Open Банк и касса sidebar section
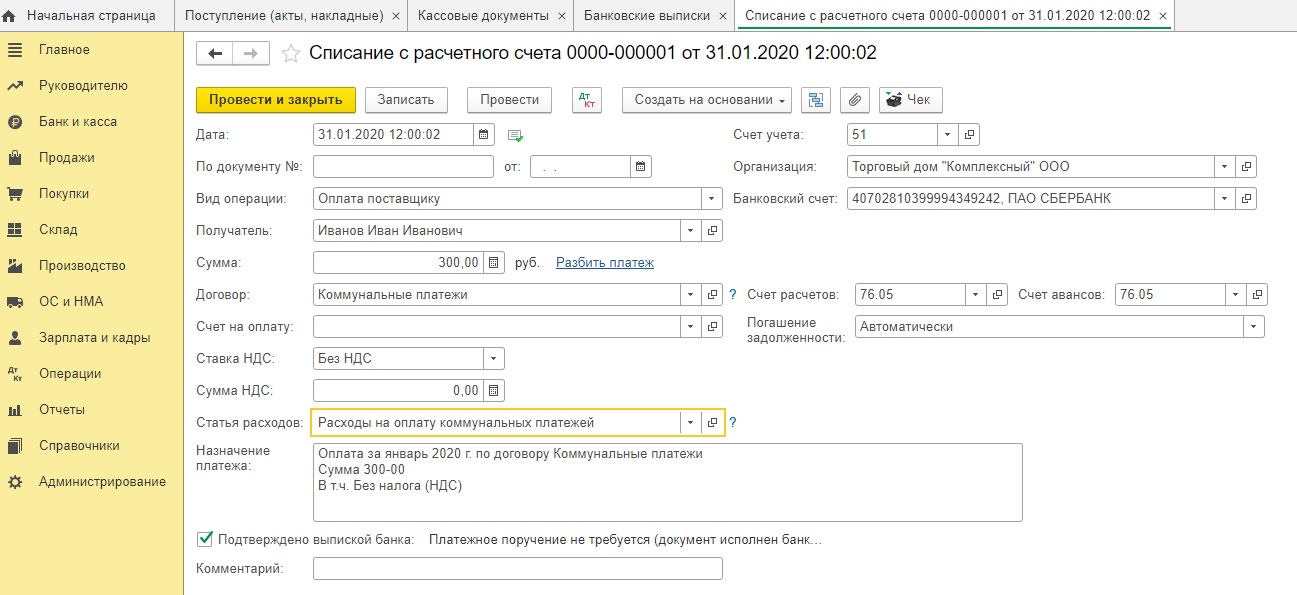 click(78, 122)
